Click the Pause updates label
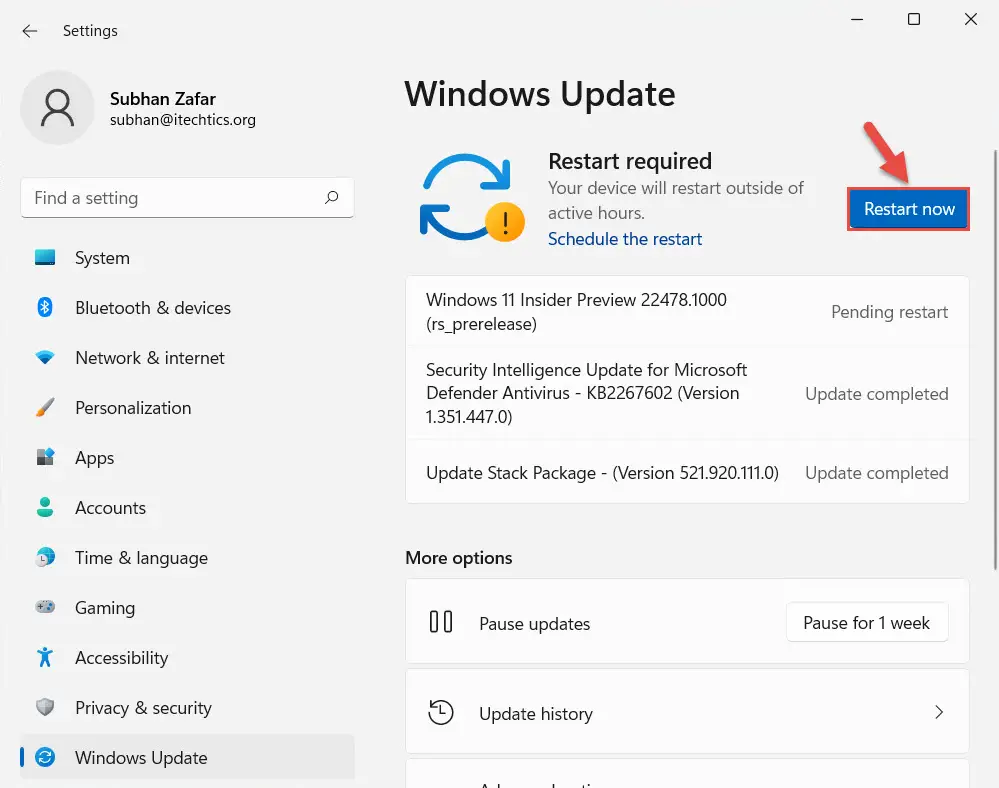The height and width of the screenshot is (788, 999). (x=535, y=624)
